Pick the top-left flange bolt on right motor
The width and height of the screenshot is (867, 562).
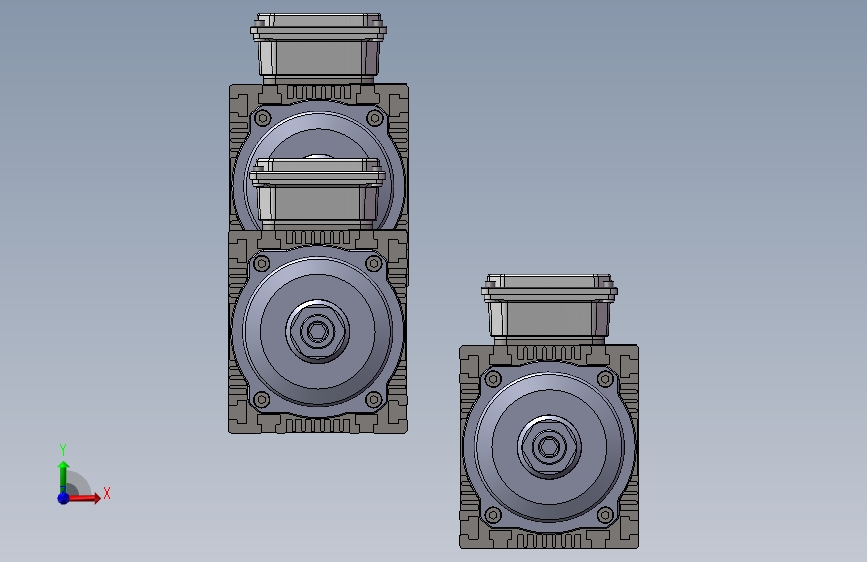click(x=493, y=379)
